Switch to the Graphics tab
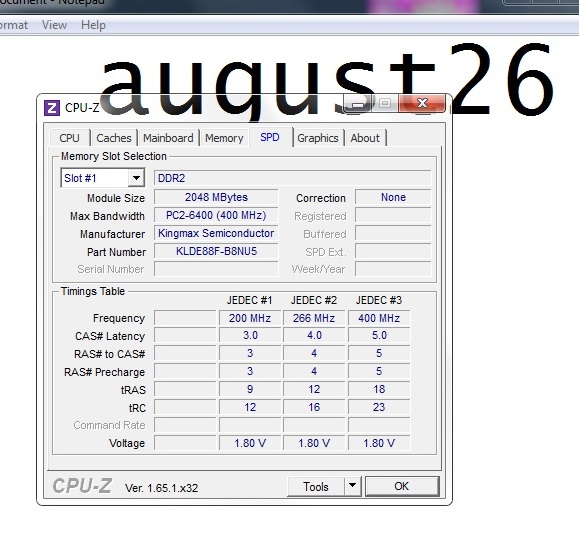This screenshot has width=579, height=535. [x=318, y=138]
